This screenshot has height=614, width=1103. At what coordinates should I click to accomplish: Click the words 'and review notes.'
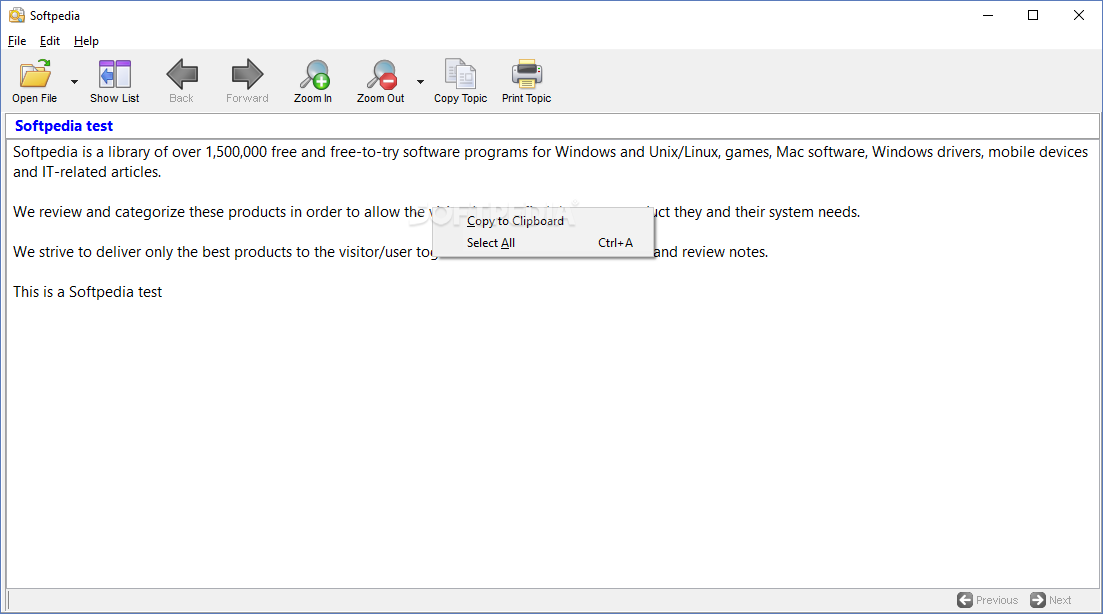point(710,252)
